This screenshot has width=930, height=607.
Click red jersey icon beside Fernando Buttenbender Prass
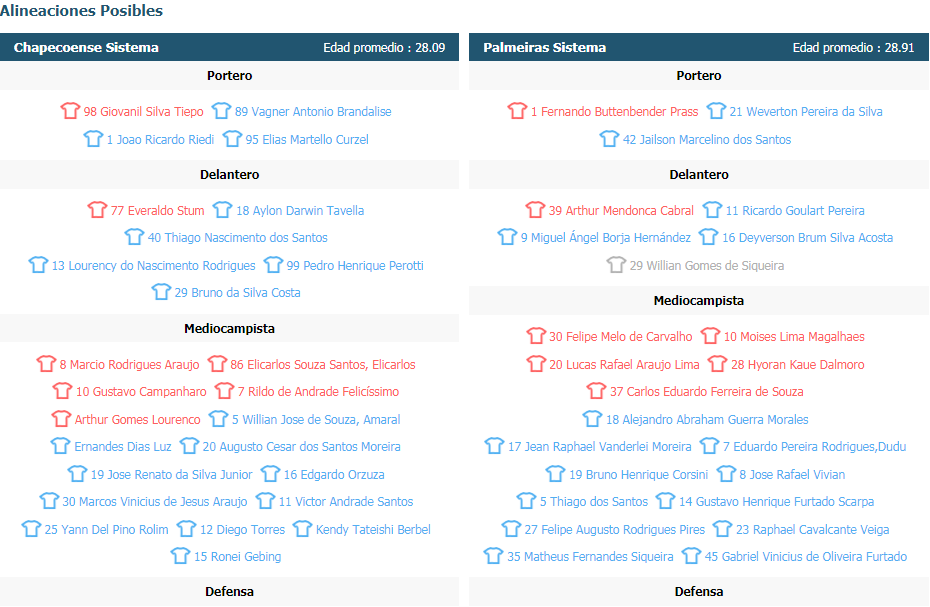coord(517,111)
